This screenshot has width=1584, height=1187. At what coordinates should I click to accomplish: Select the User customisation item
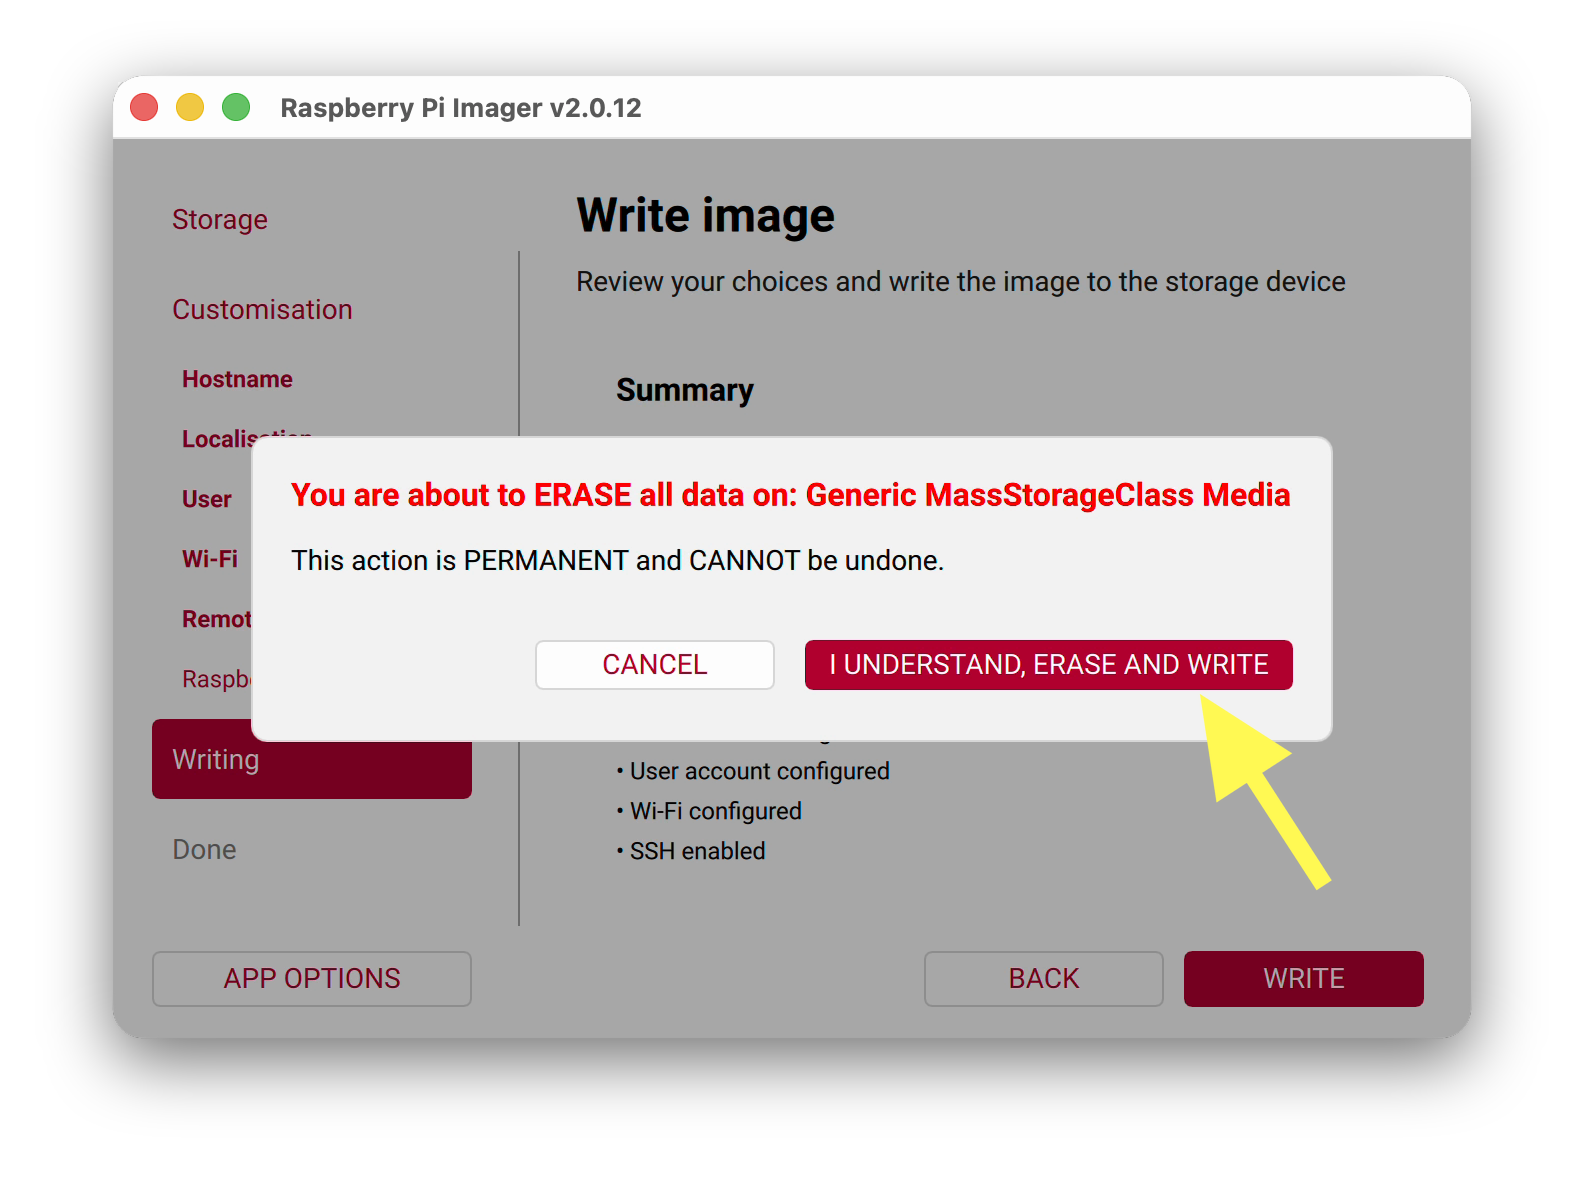[207, 499]
